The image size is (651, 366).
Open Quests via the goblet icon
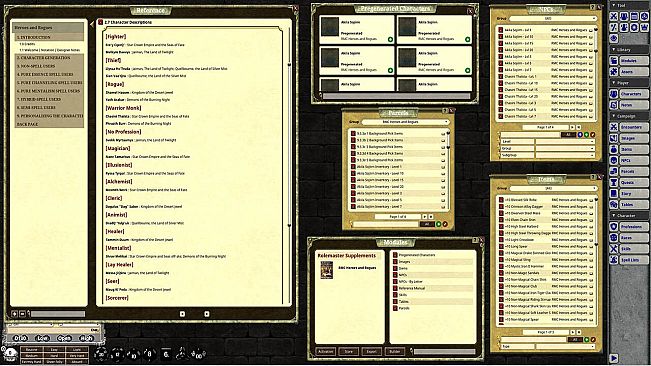pyautogui.click(x=614, y=182)
